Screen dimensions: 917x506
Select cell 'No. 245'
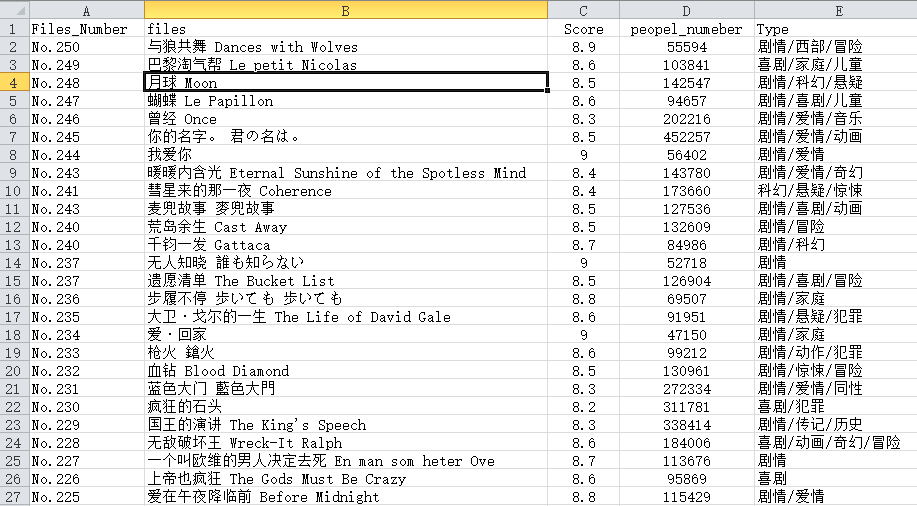(x=87, y=137)
